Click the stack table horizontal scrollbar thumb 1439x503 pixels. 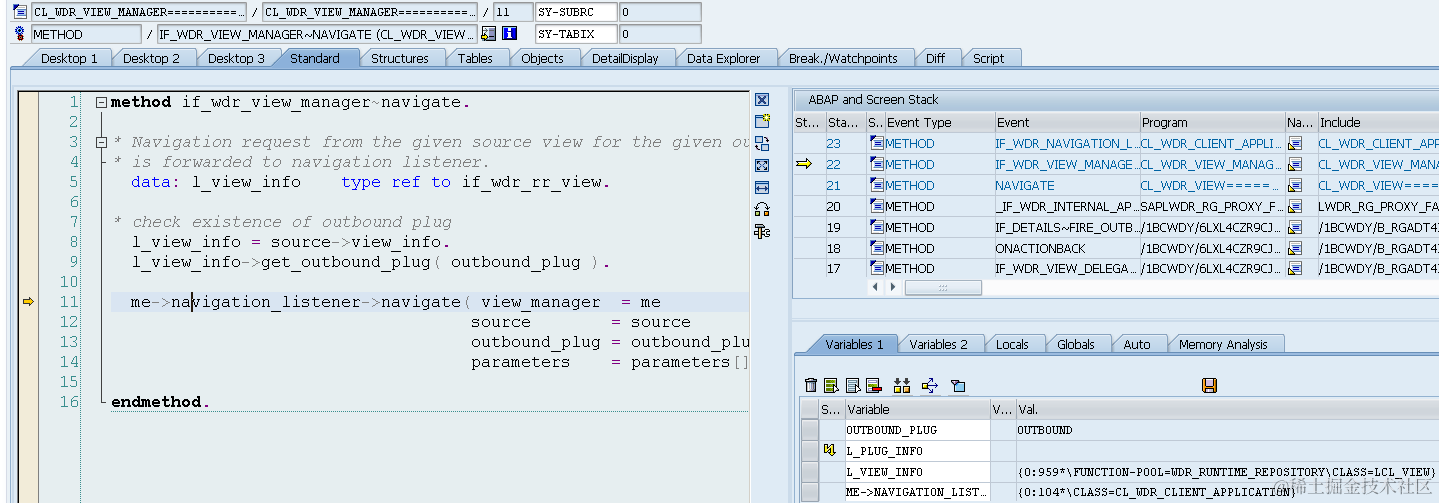tap(942, 287)
